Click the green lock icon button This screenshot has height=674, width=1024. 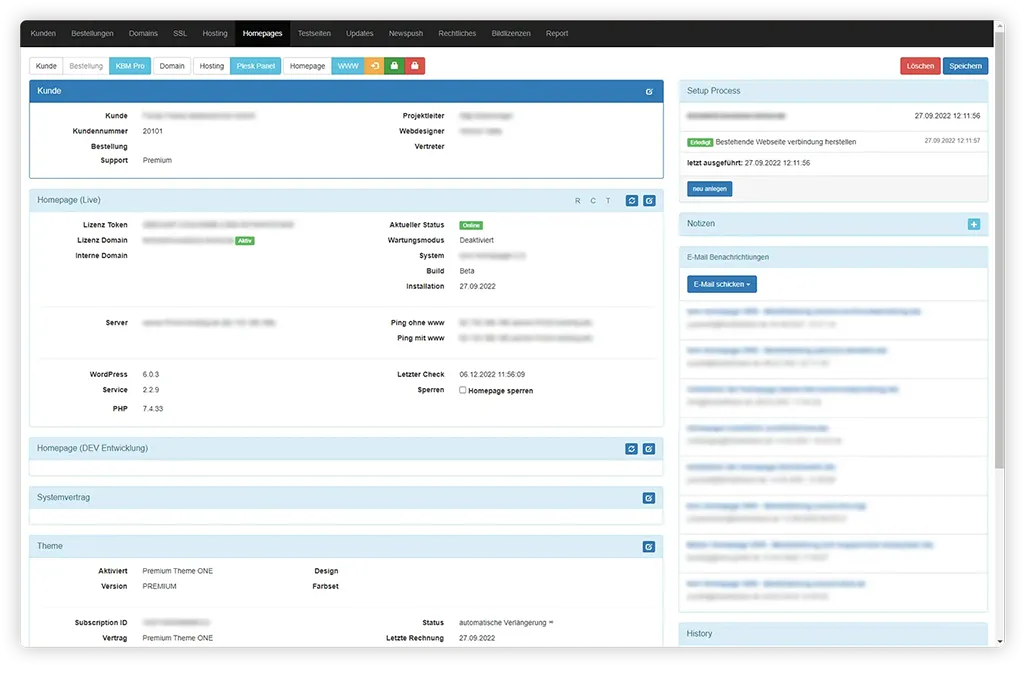click(394, 66)
